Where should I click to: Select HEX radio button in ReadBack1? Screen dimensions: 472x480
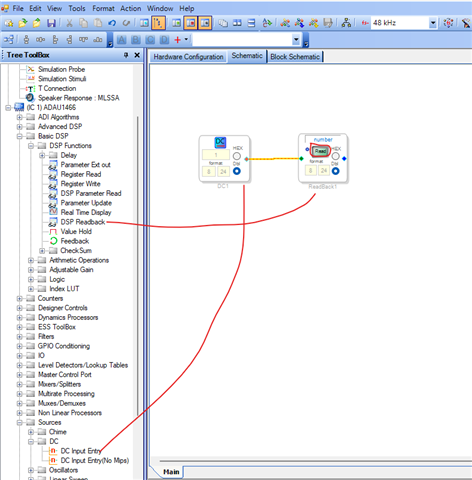tap(335, 156)
